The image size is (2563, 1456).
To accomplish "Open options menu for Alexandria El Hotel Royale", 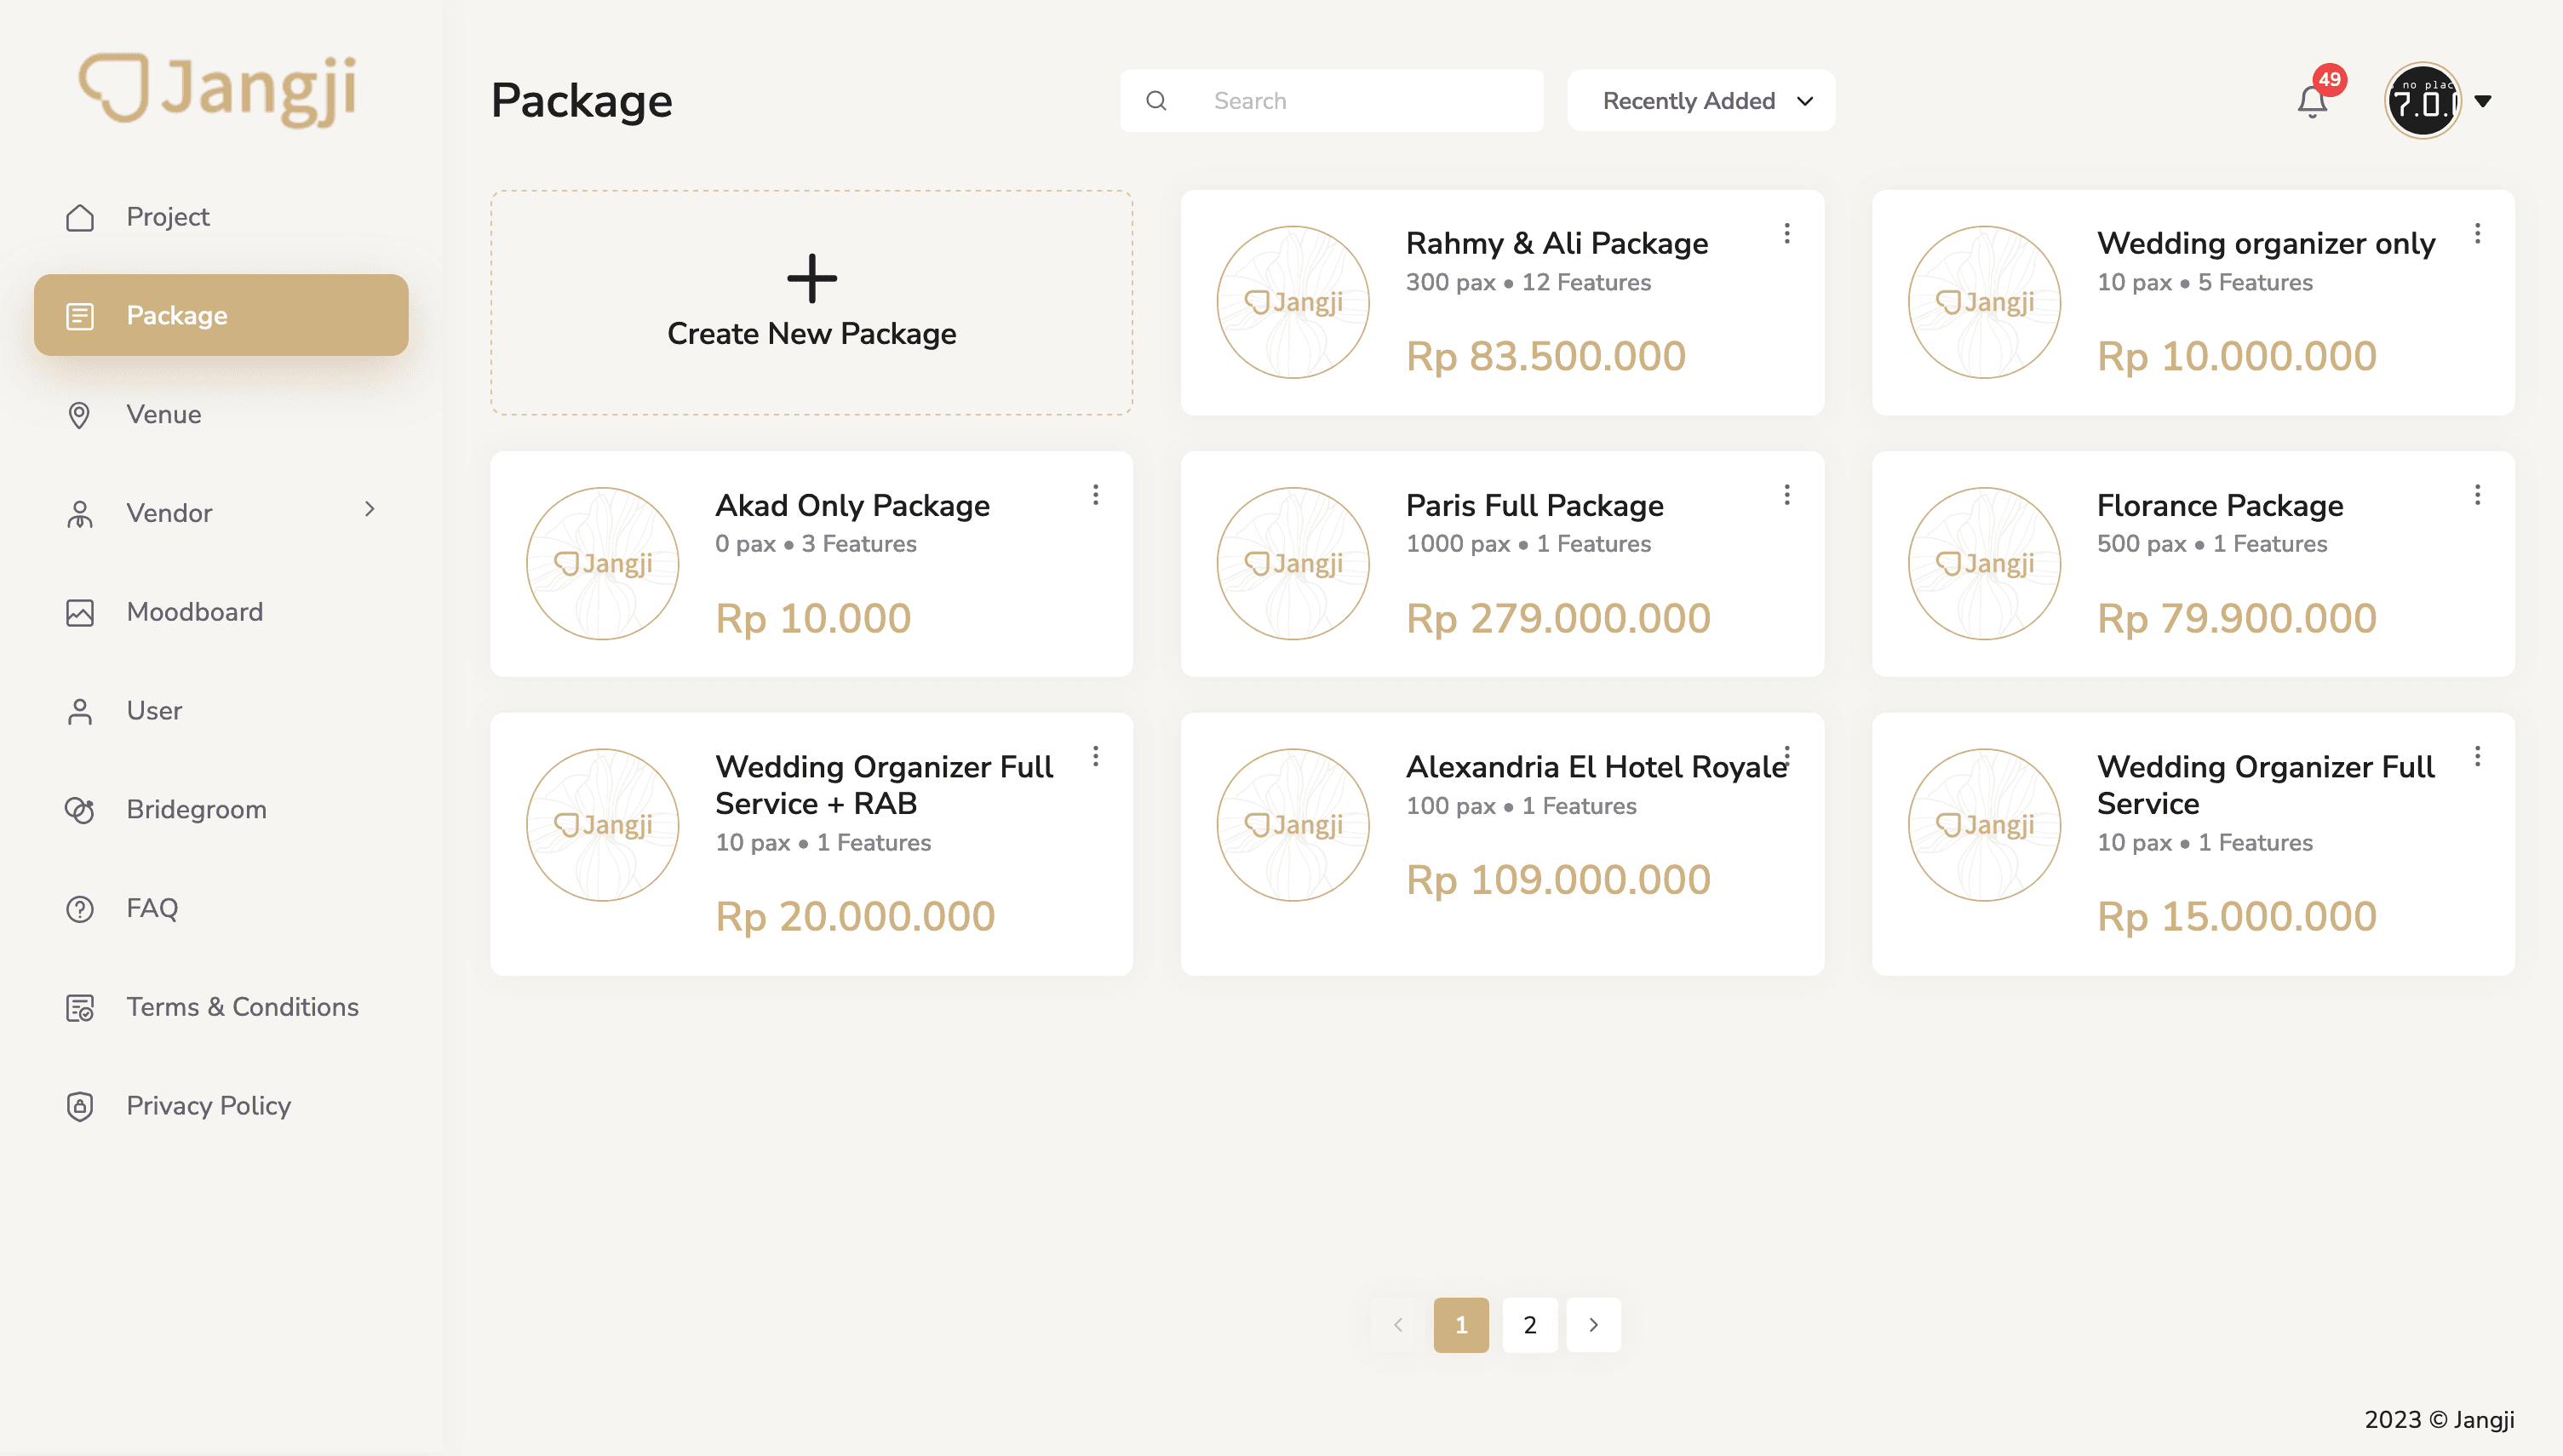I will [1787, 756].
